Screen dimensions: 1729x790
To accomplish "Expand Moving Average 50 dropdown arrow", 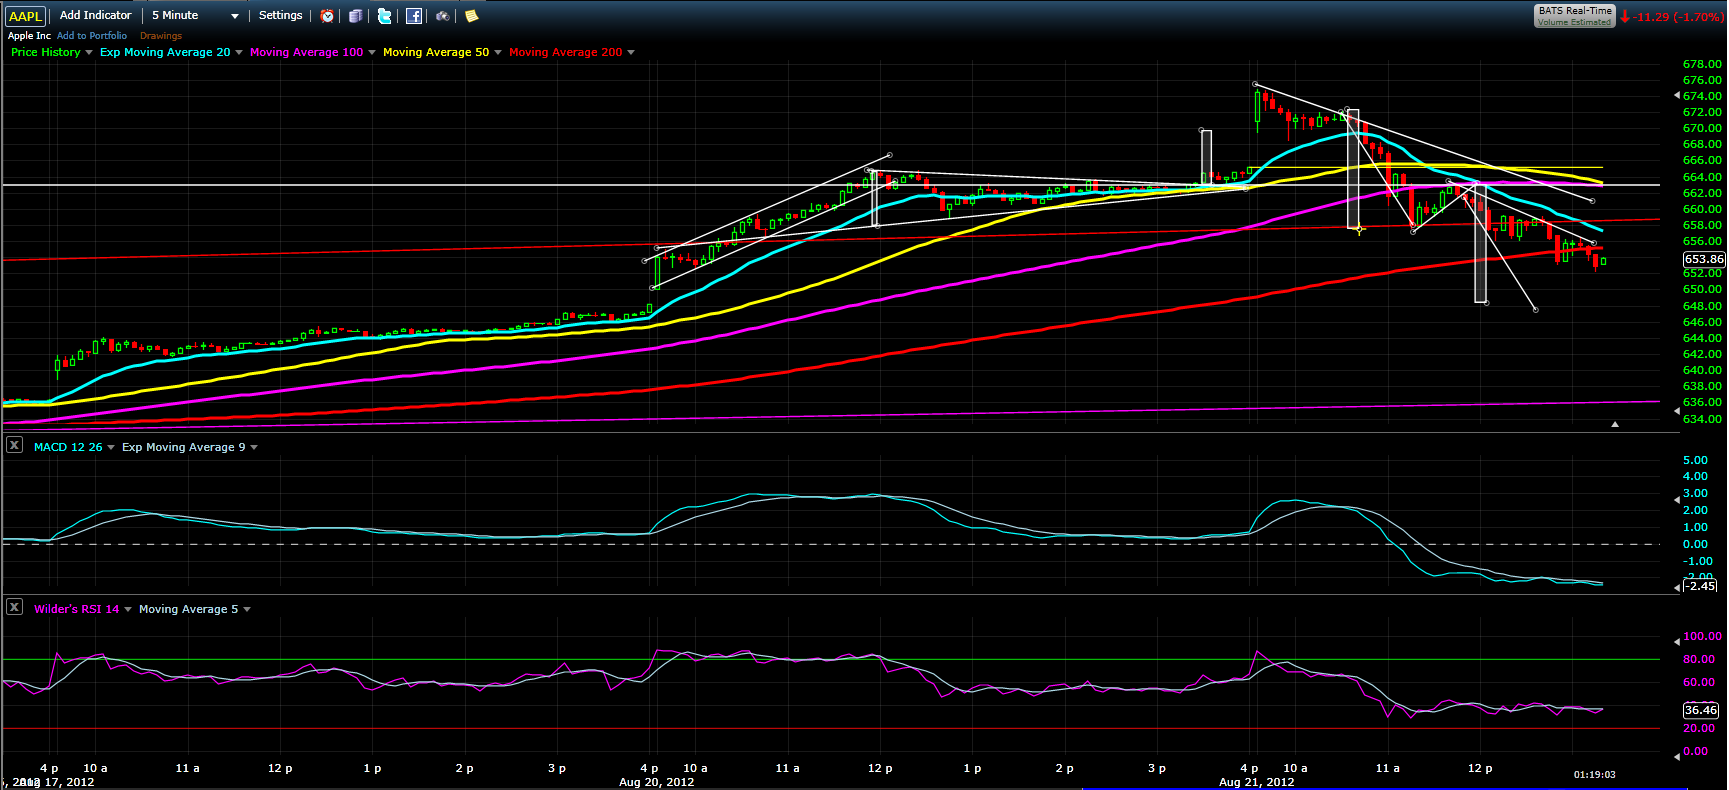I will (498, 52).
